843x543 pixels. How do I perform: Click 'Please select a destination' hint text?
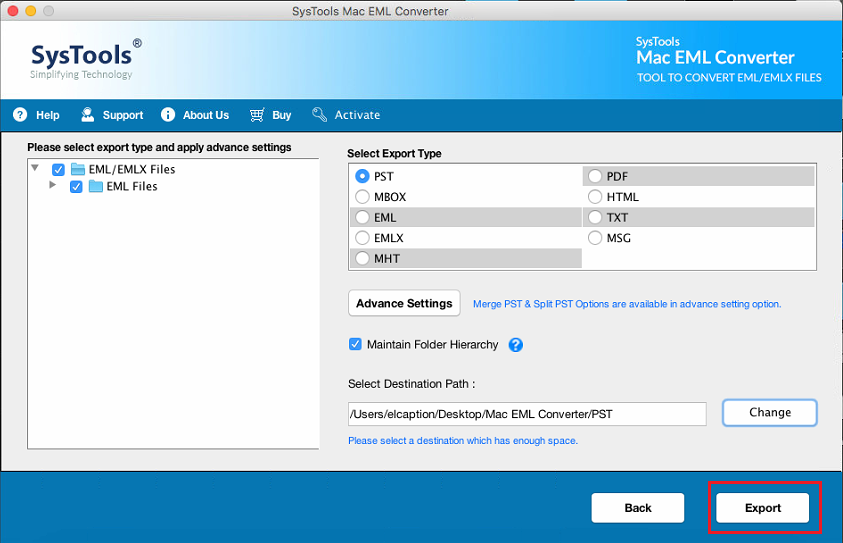(463, 441)
